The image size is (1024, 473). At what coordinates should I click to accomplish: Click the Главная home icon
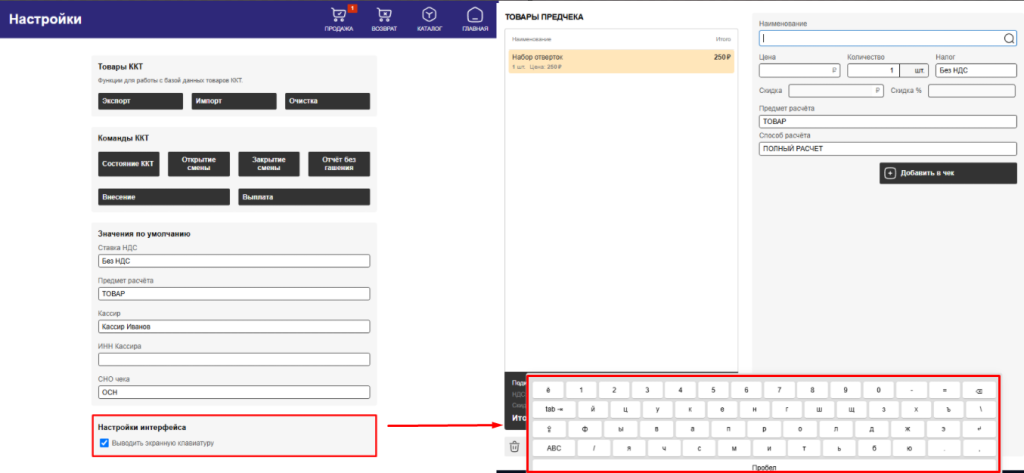click(x=475, y=15)
